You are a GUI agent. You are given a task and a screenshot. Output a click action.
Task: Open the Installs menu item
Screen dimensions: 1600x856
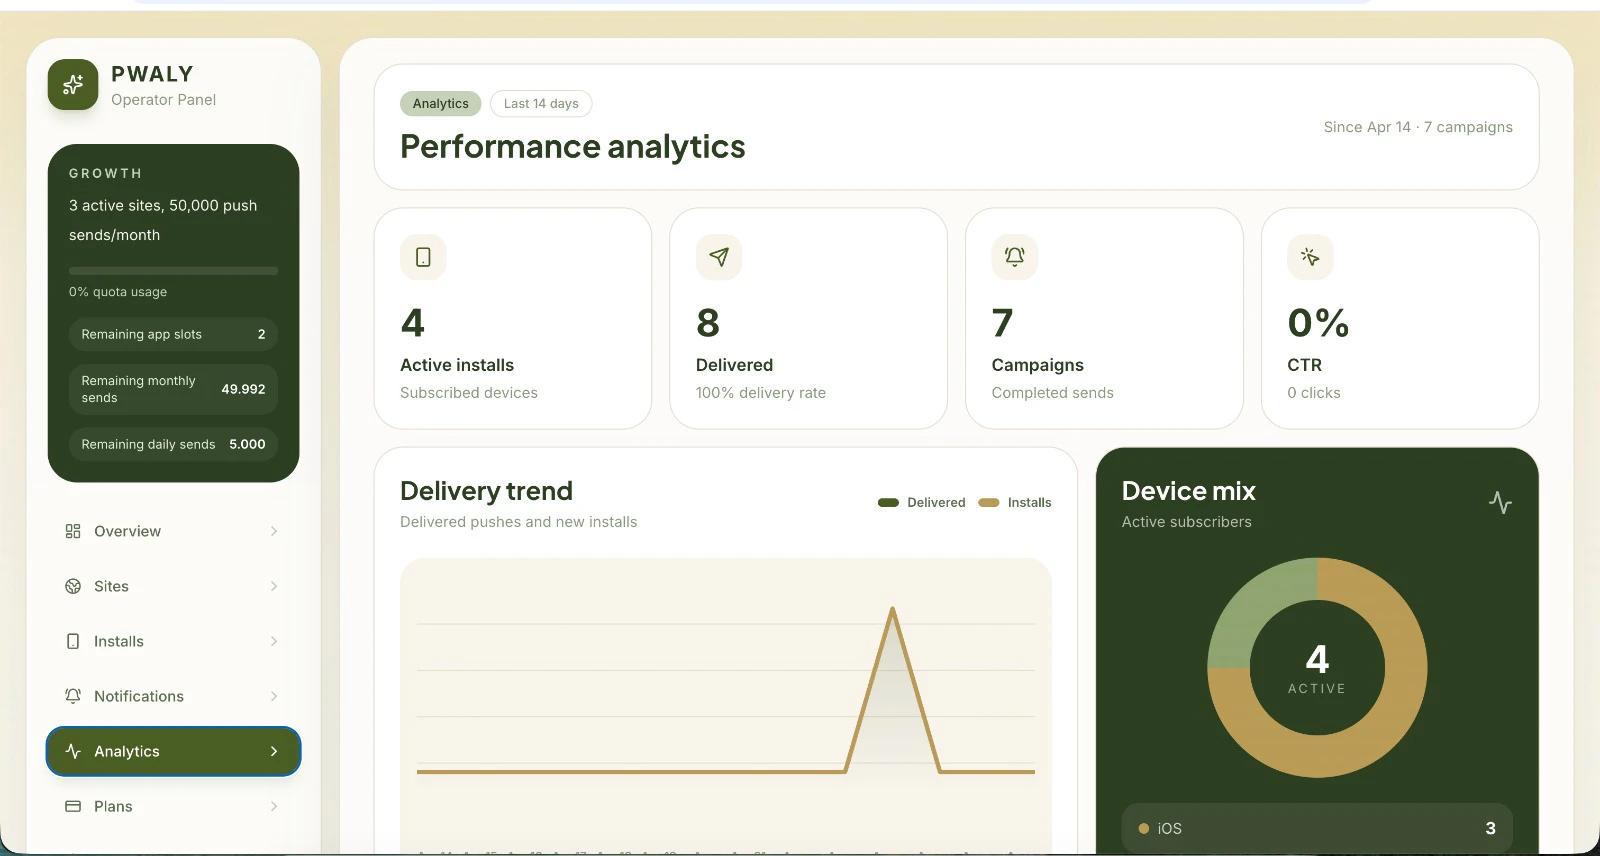(173, 641)
